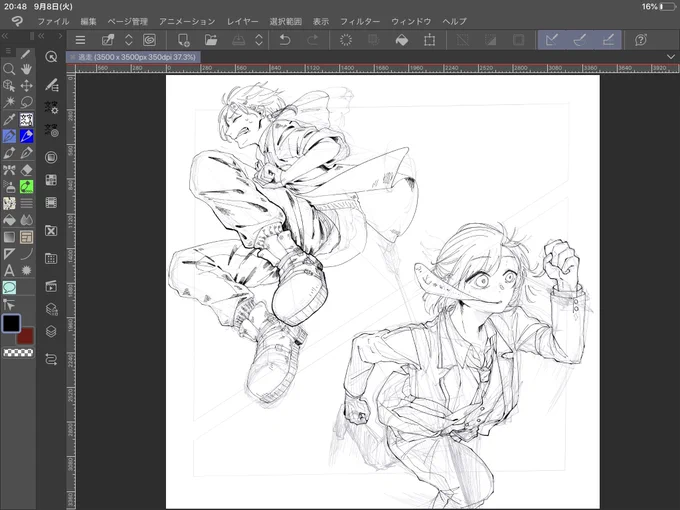
Task: Click the Clear spinner-shaped icon
Action: coord(346,40)
